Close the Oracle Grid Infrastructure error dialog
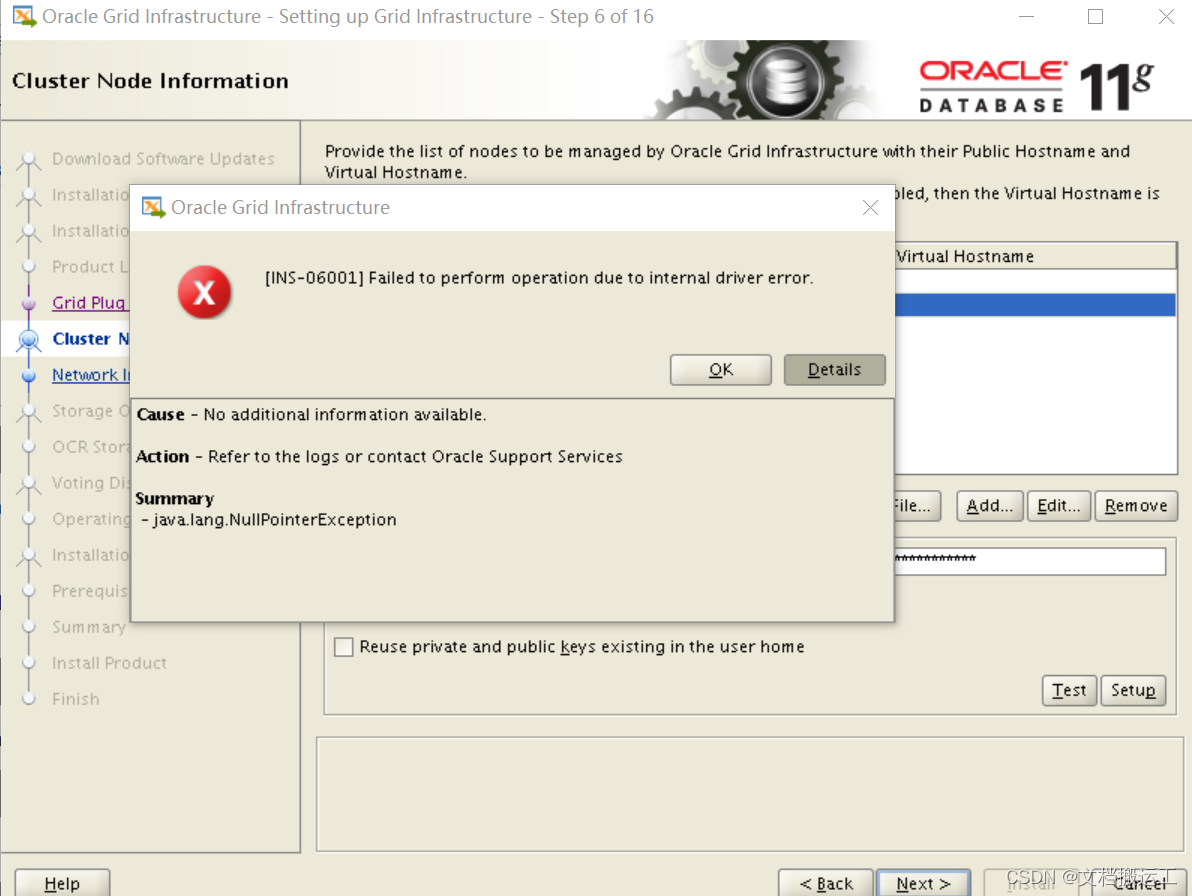Image resolution: width=1192 pixels, height=896 pixels. tap(870, 207)
